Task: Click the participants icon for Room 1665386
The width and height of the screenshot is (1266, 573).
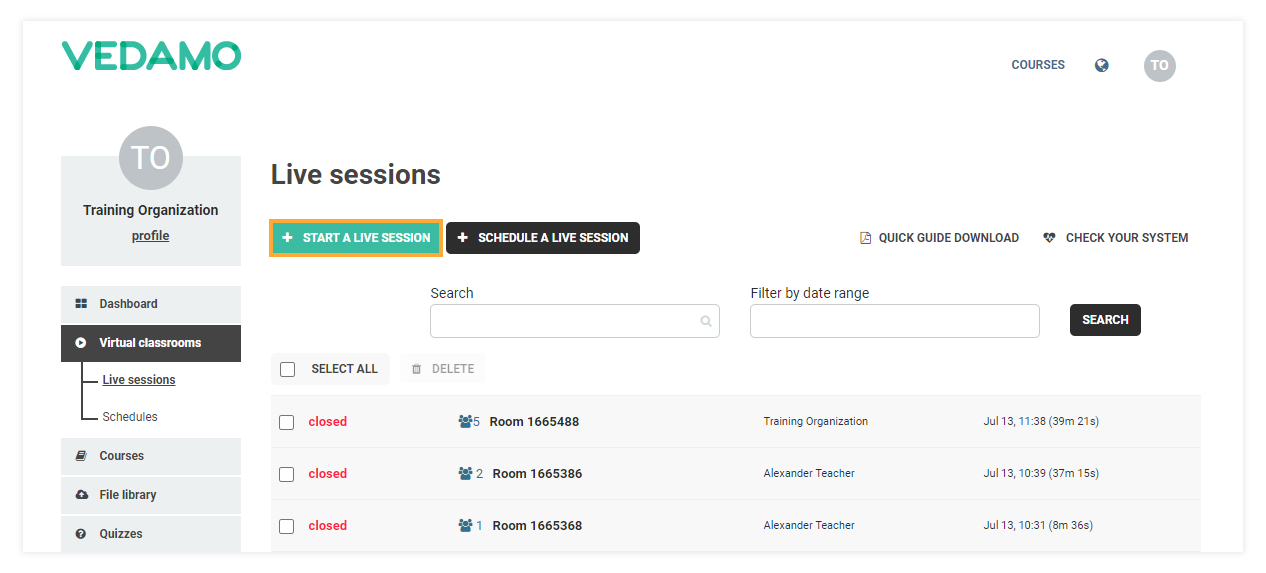Action: point(465,474)
